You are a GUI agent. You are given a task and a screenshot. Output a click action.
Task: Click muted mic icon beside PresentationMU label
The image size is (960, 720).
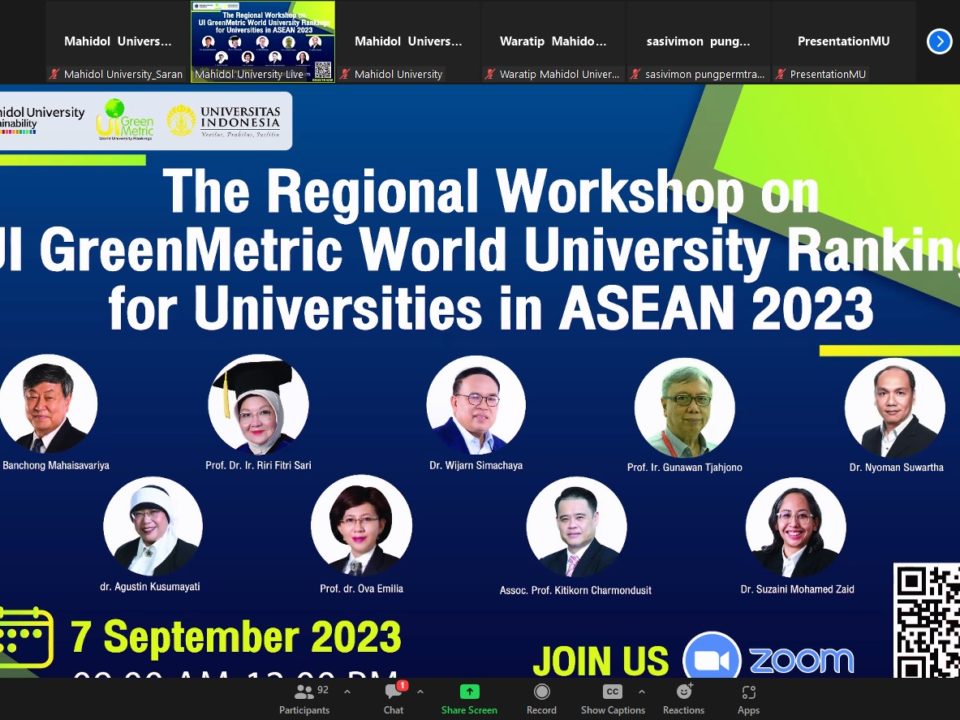[780, 74]
